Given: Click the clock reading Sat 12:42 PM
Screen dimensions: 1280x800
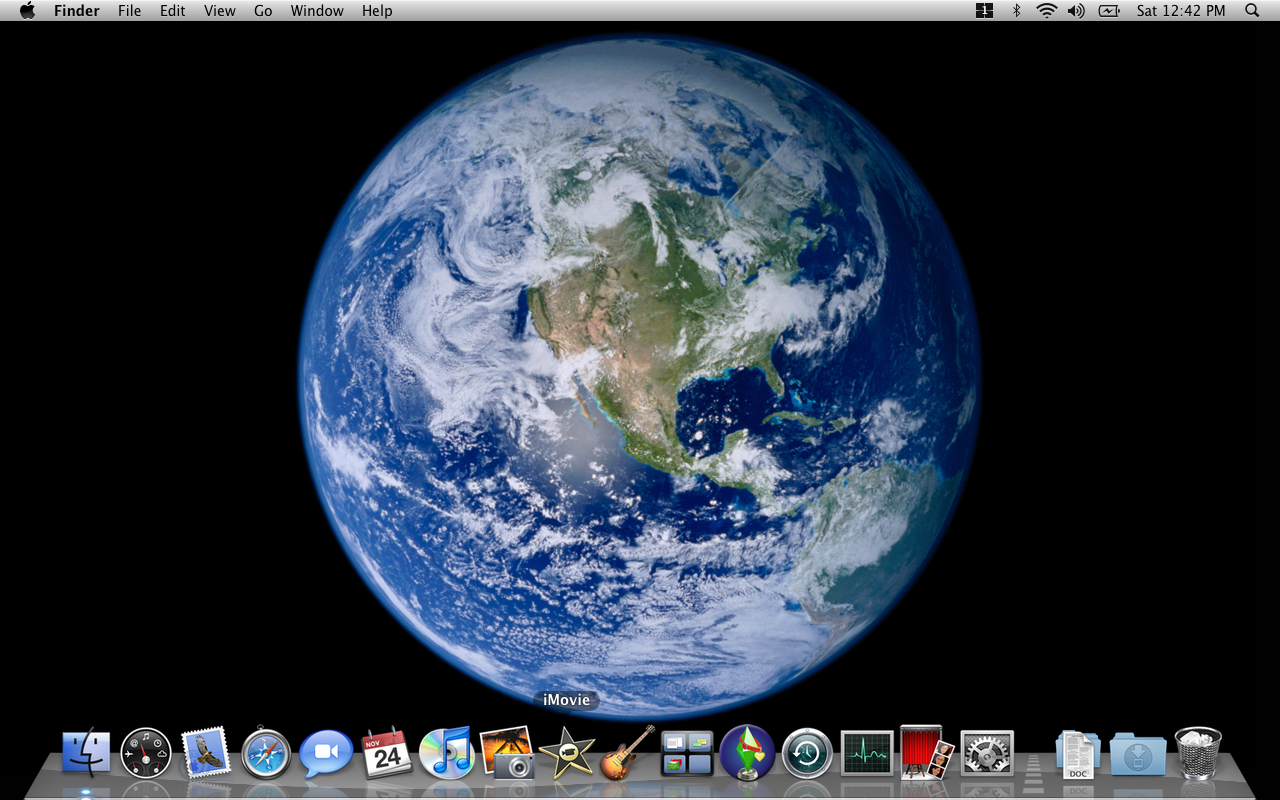Looking at the screenshot, I should (1181, 11).
